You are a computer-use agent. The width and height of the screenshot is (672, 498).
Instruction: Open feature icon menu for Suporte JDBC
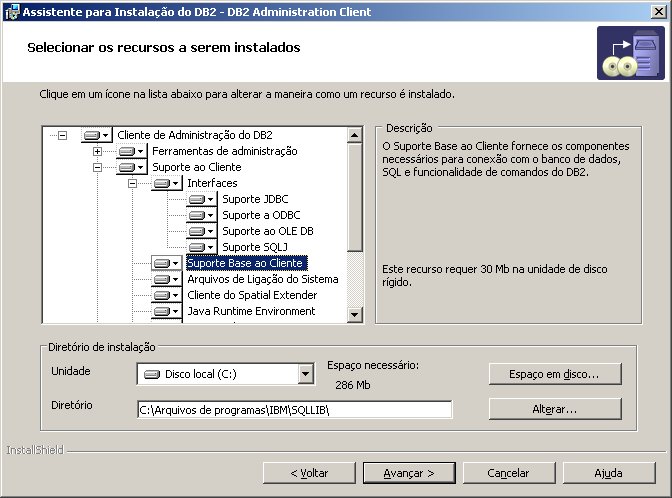(x=202, y=199)
